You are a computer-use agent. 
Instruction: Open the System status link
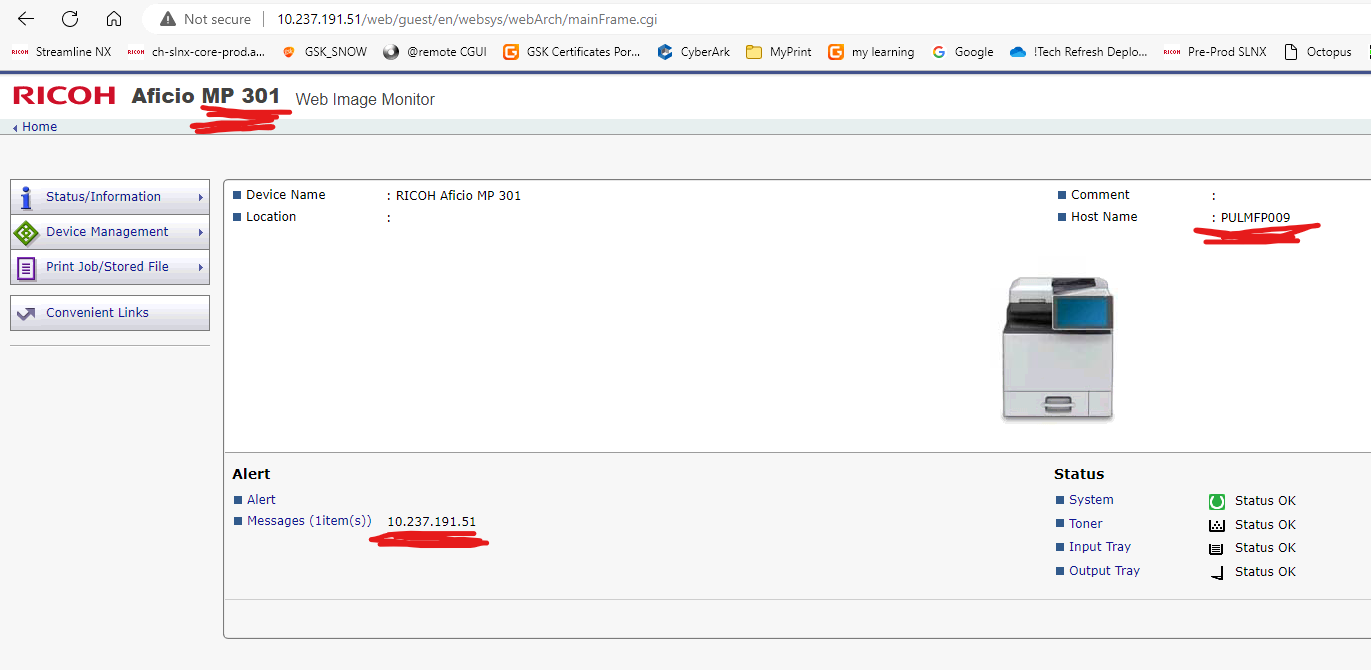(1091, 500)
